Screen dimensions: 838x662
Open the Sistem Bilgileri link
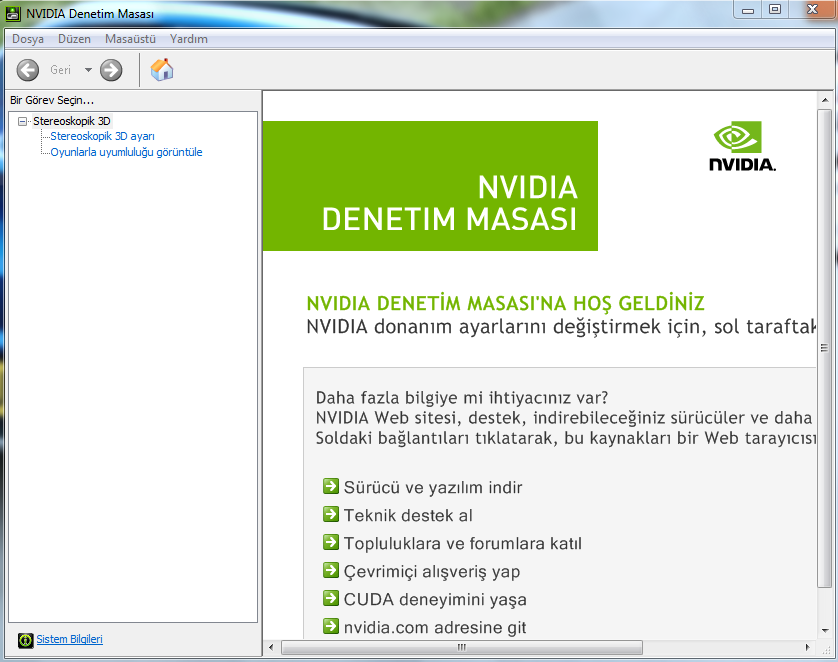[69, 640]
